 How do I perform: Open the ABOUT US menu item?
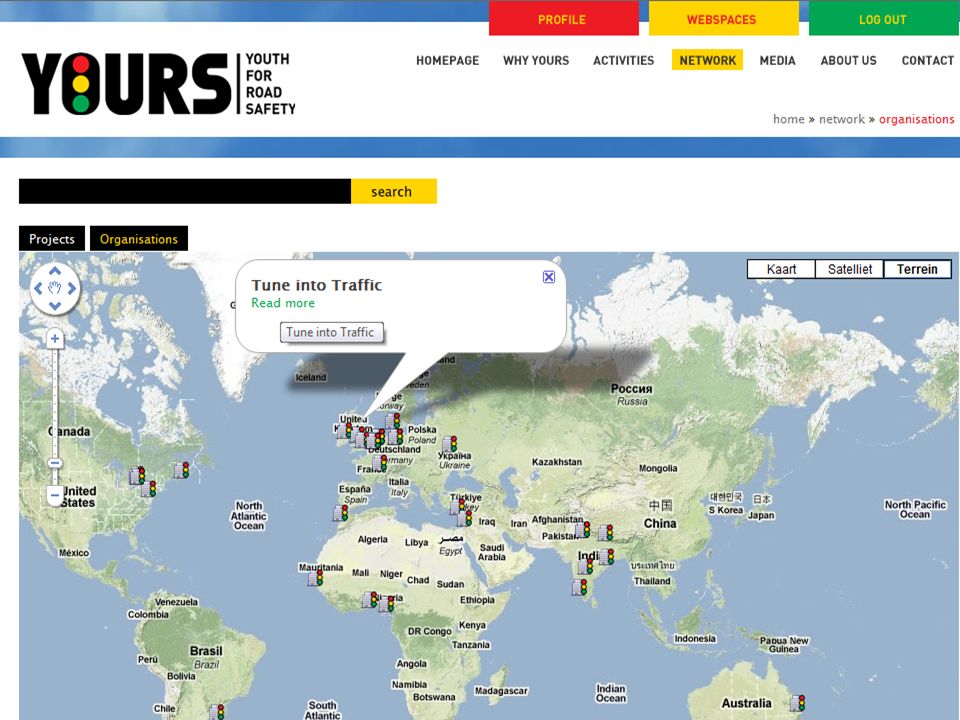pyautogui.click(x=849, y=61)
